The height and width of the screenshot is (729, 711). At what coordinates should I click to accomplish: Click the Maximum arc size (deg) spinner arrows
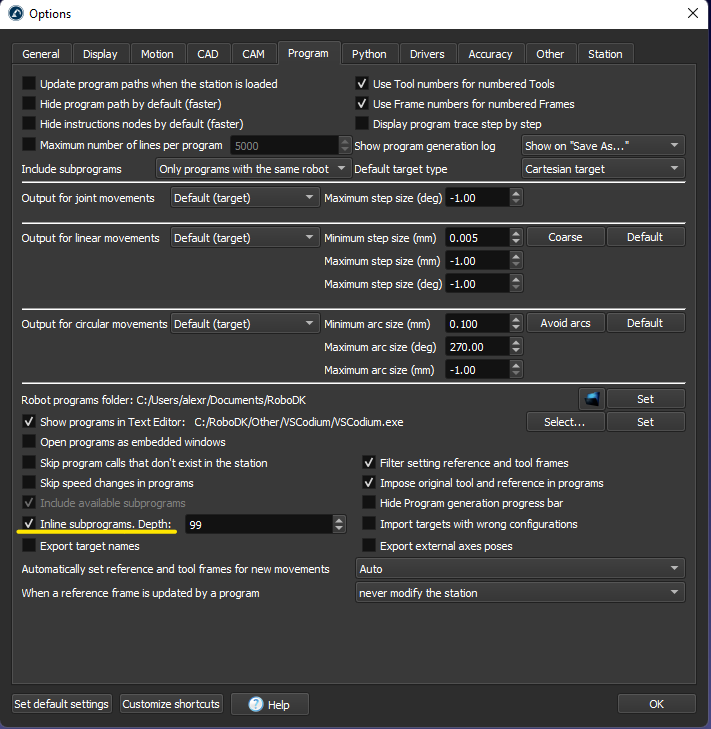click(516, 347)
